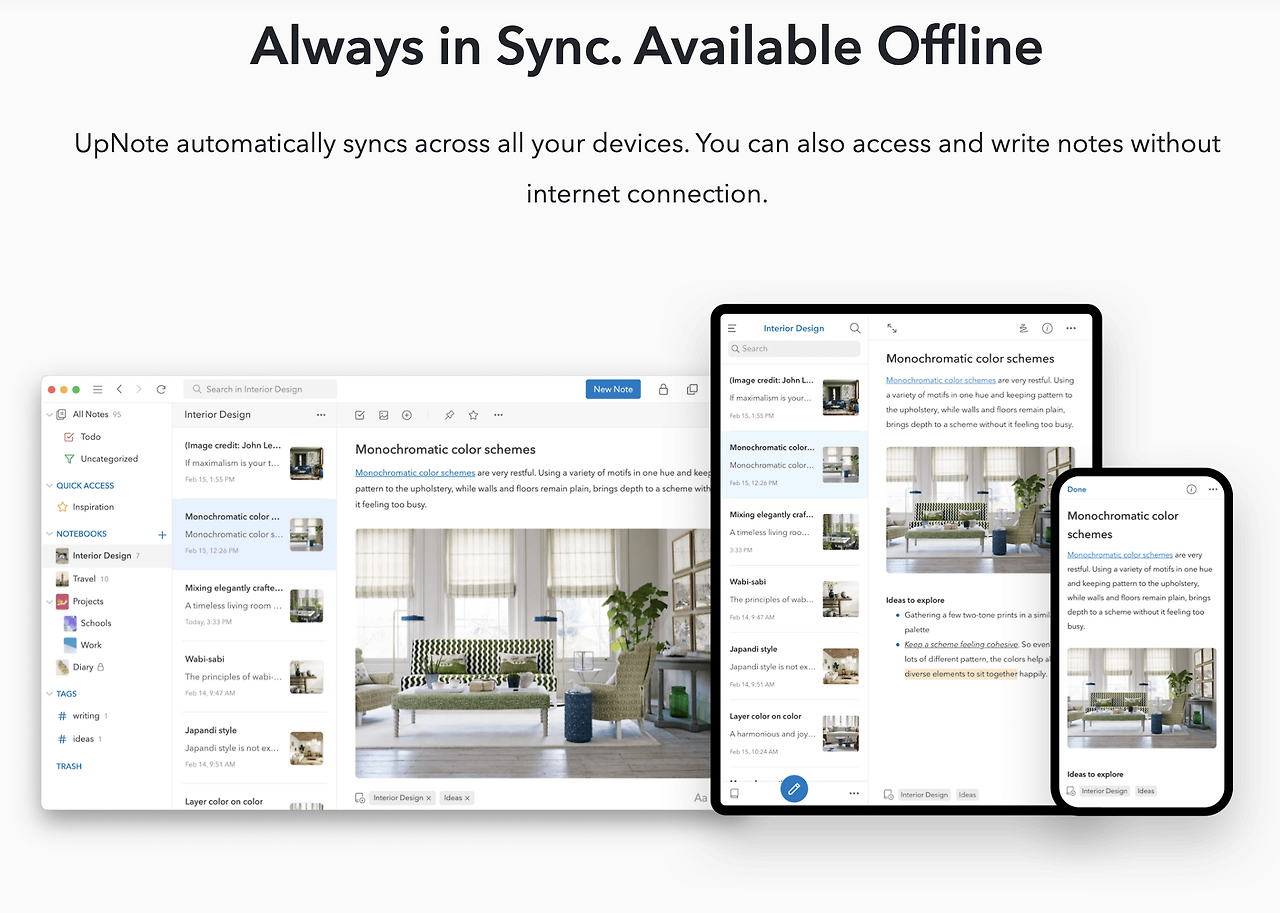Click the notebook icon in desktop editor footer
Screen dimensions: 1280x913
click(x=360, y=798)
